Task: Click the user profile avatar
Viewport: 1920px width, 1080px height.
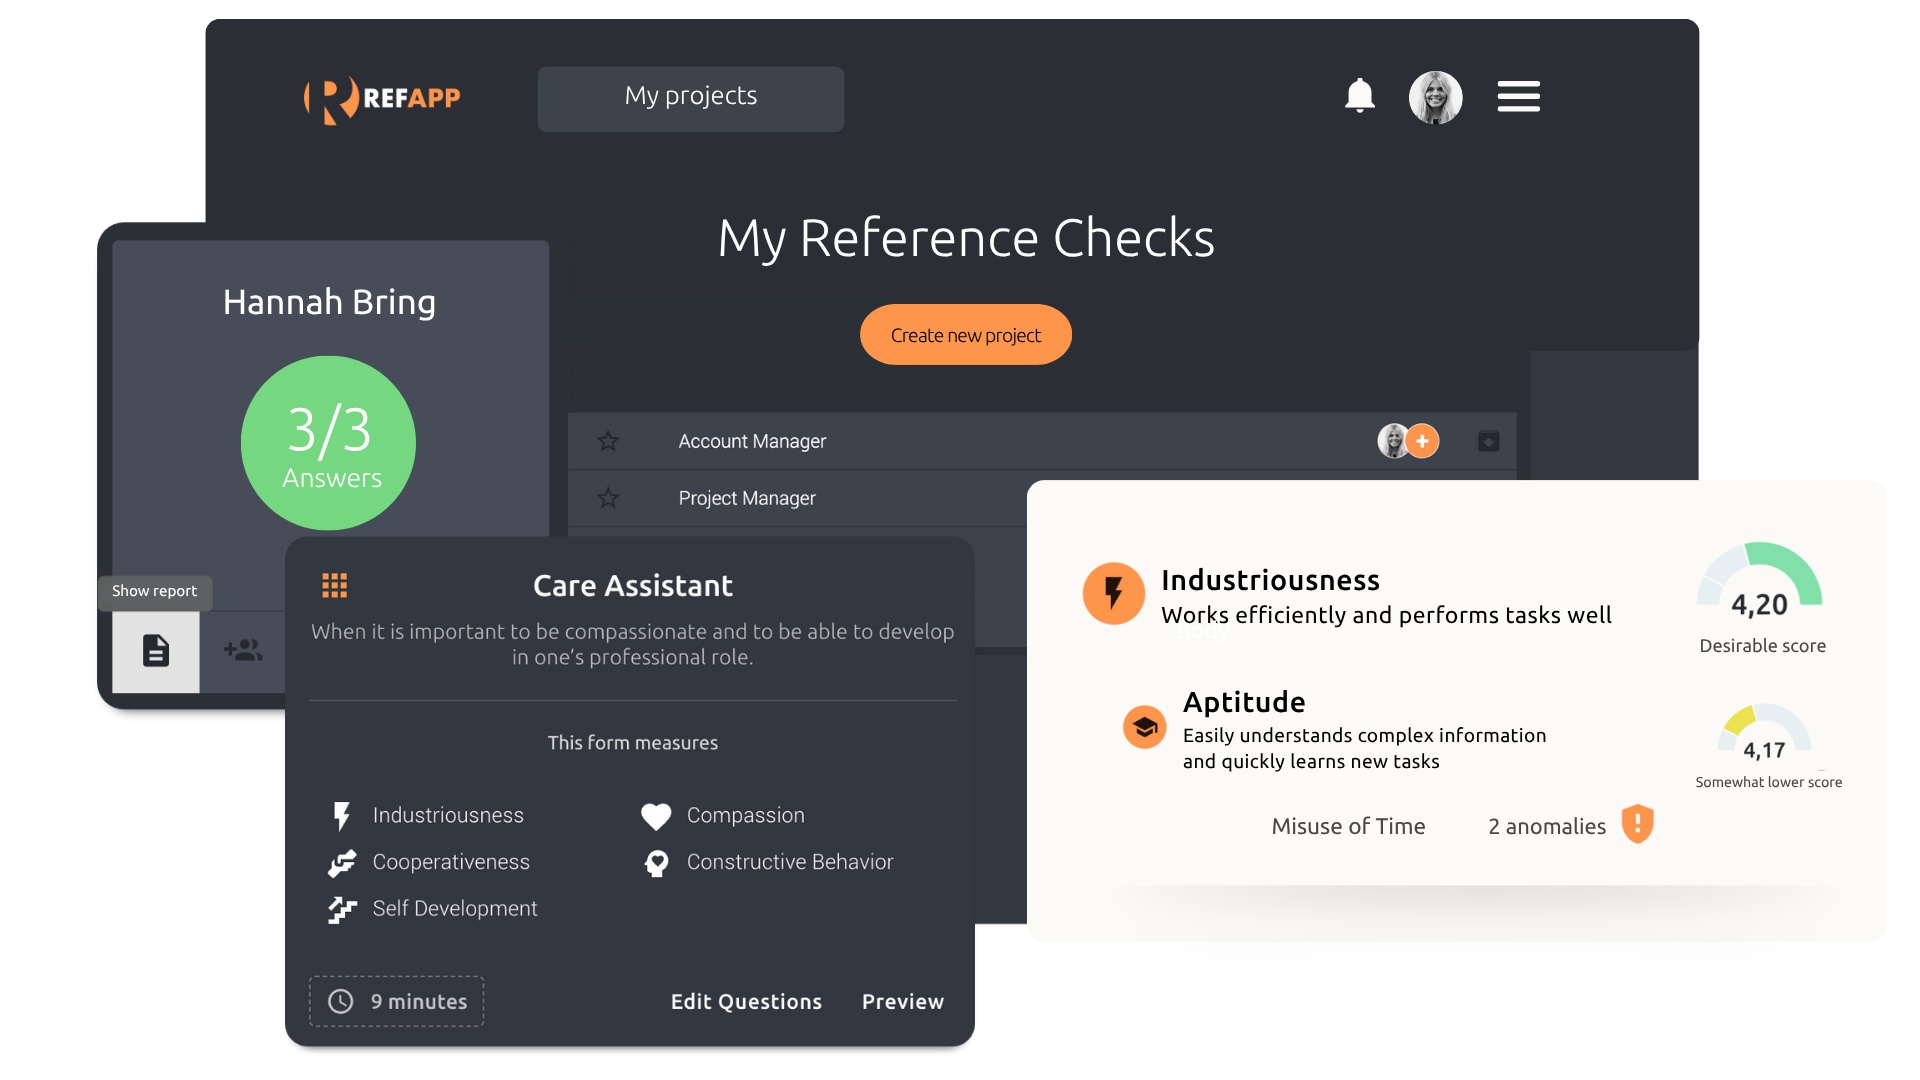Action: (x=1435, y=97)
